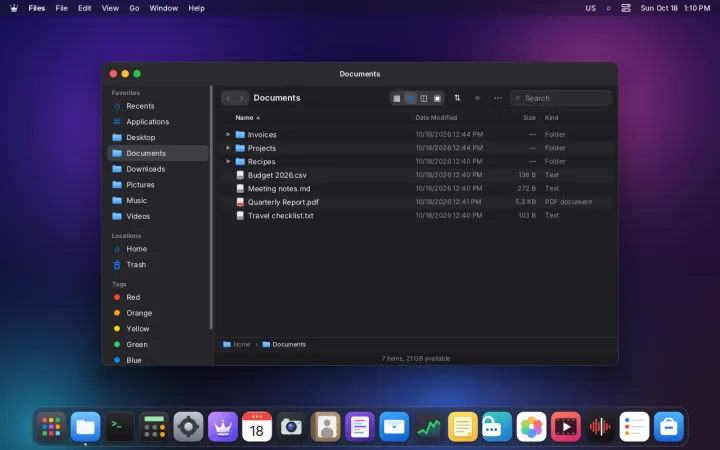Open the Music sidebar folder

(x=158, y=200)
